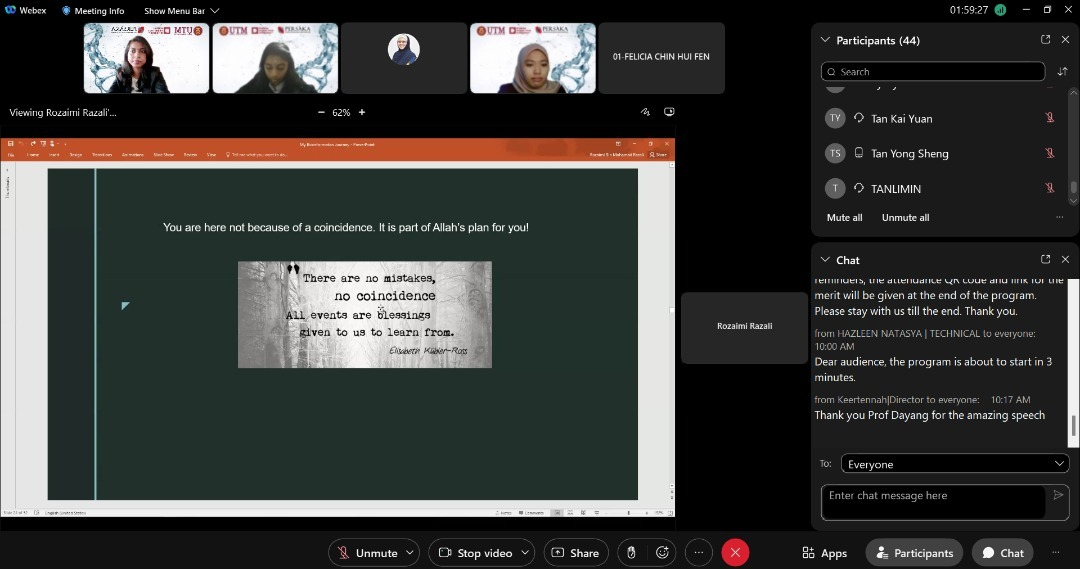
Task: Click the PowerPoint Share button
Action: point(659,155)
